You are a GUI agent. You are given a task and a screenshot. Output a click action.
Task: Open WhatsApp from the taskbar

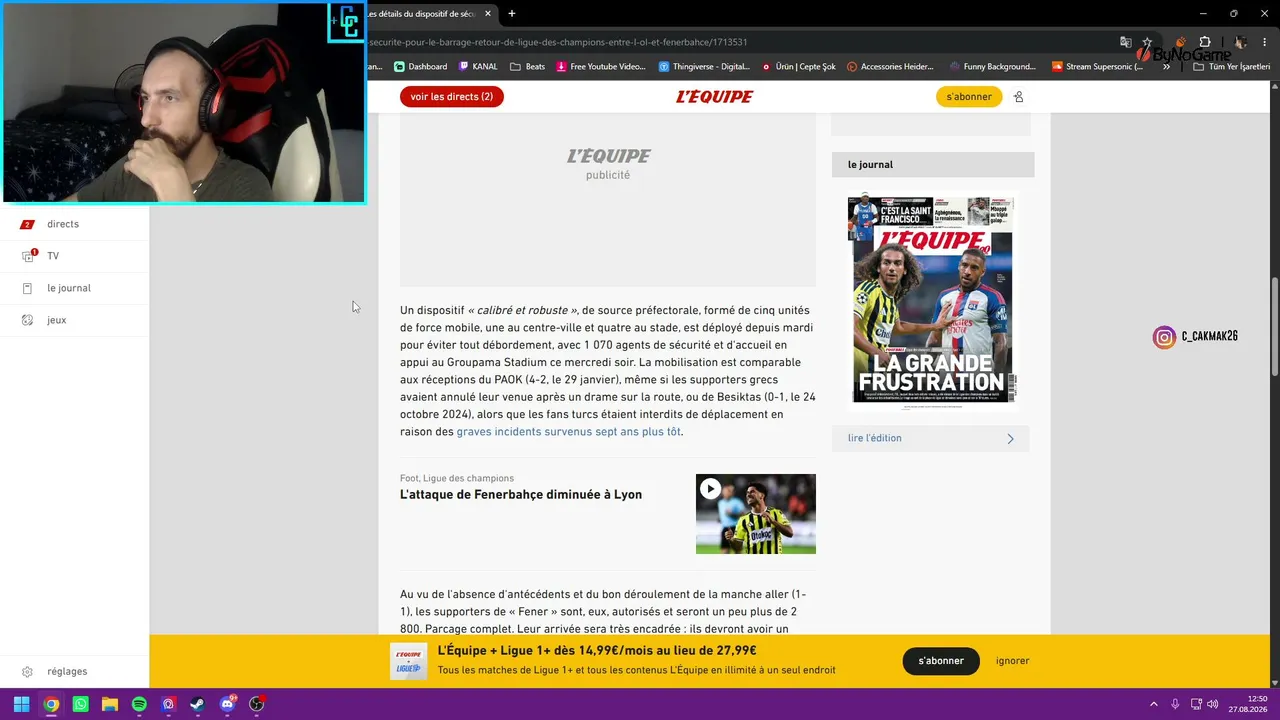[80, 704]
